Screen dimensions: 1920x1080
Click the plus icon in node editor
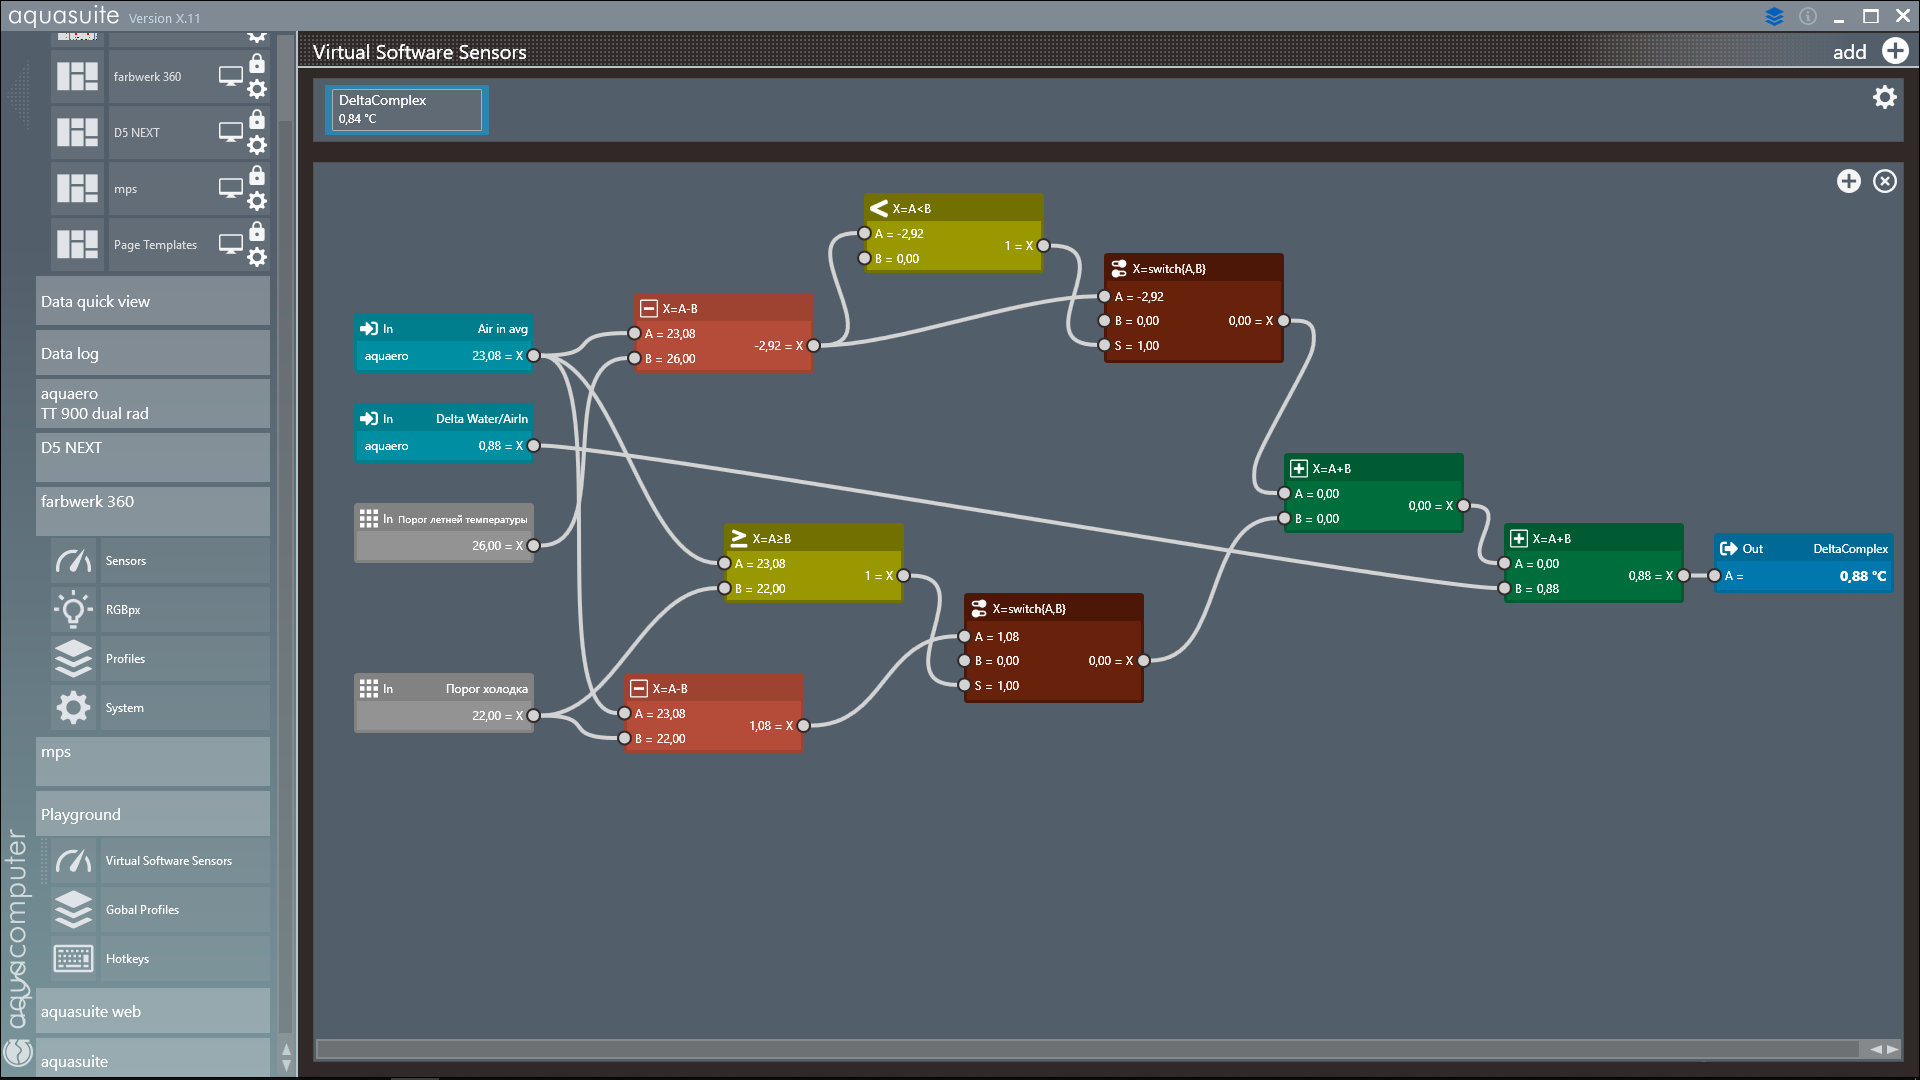[1848, 181]
